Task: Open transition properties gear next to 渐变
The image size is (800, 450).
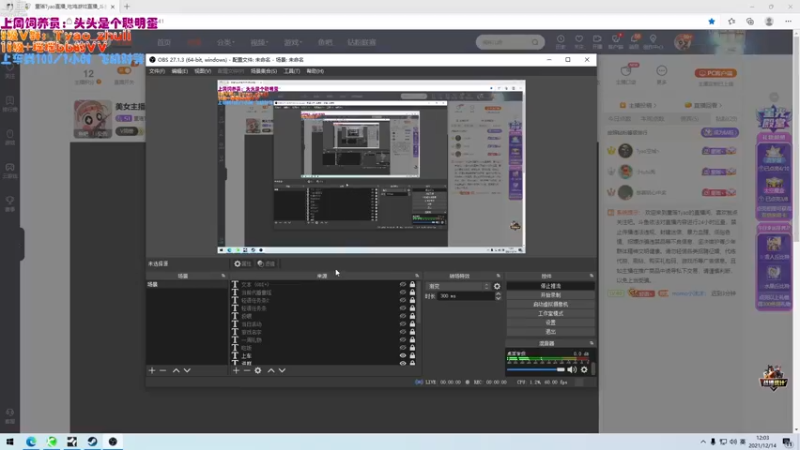Action: pyautogui.click(x=497, y=286)
